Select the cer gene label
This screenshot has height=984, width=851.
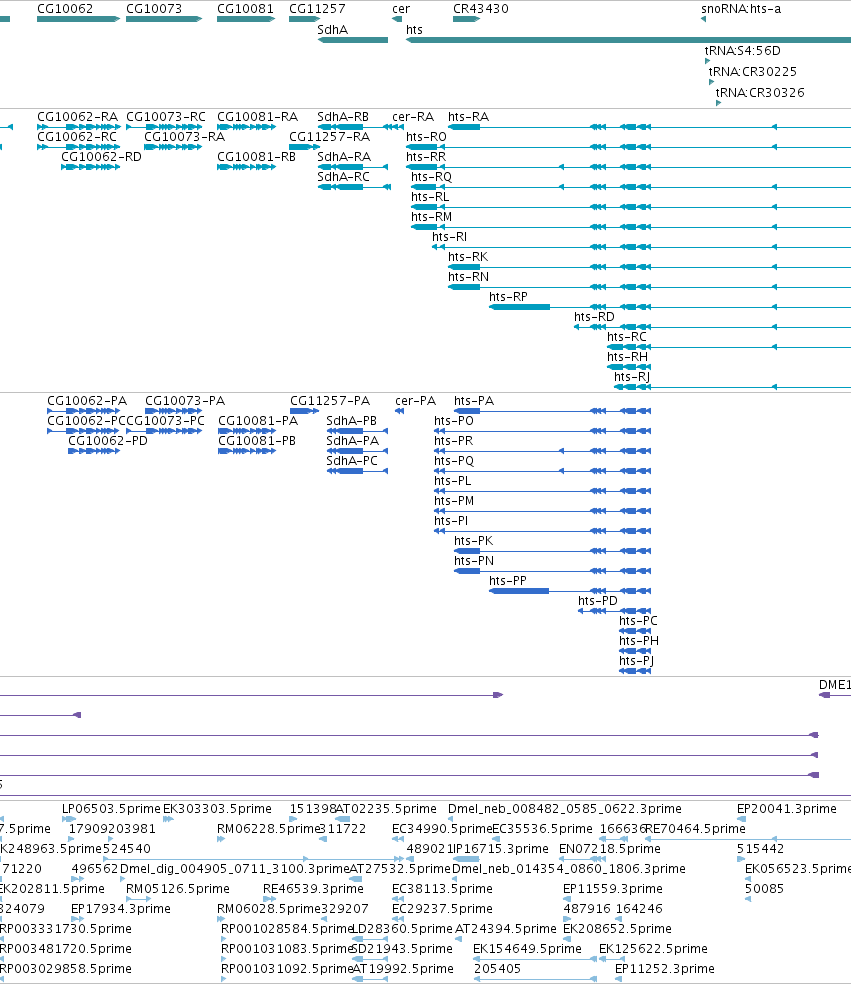401,9
